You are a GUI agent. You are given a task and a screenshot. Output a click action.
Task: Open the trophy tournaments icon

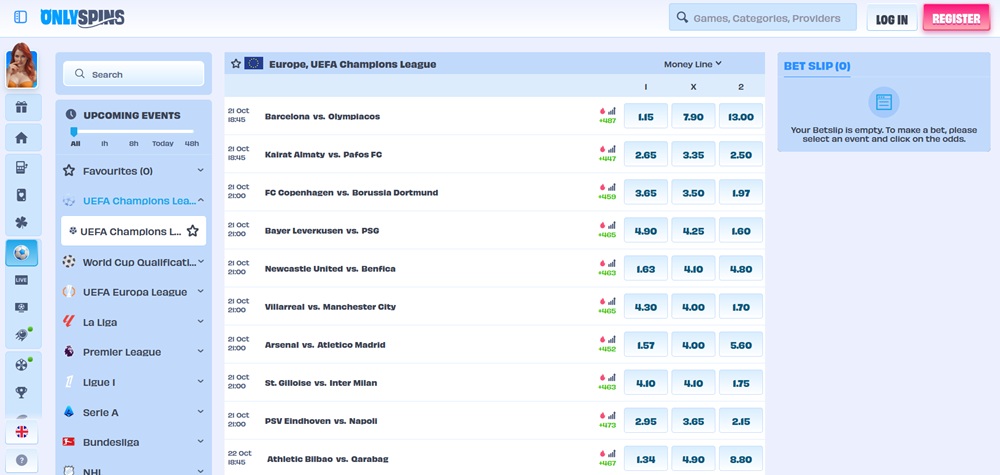pos(22,392)
